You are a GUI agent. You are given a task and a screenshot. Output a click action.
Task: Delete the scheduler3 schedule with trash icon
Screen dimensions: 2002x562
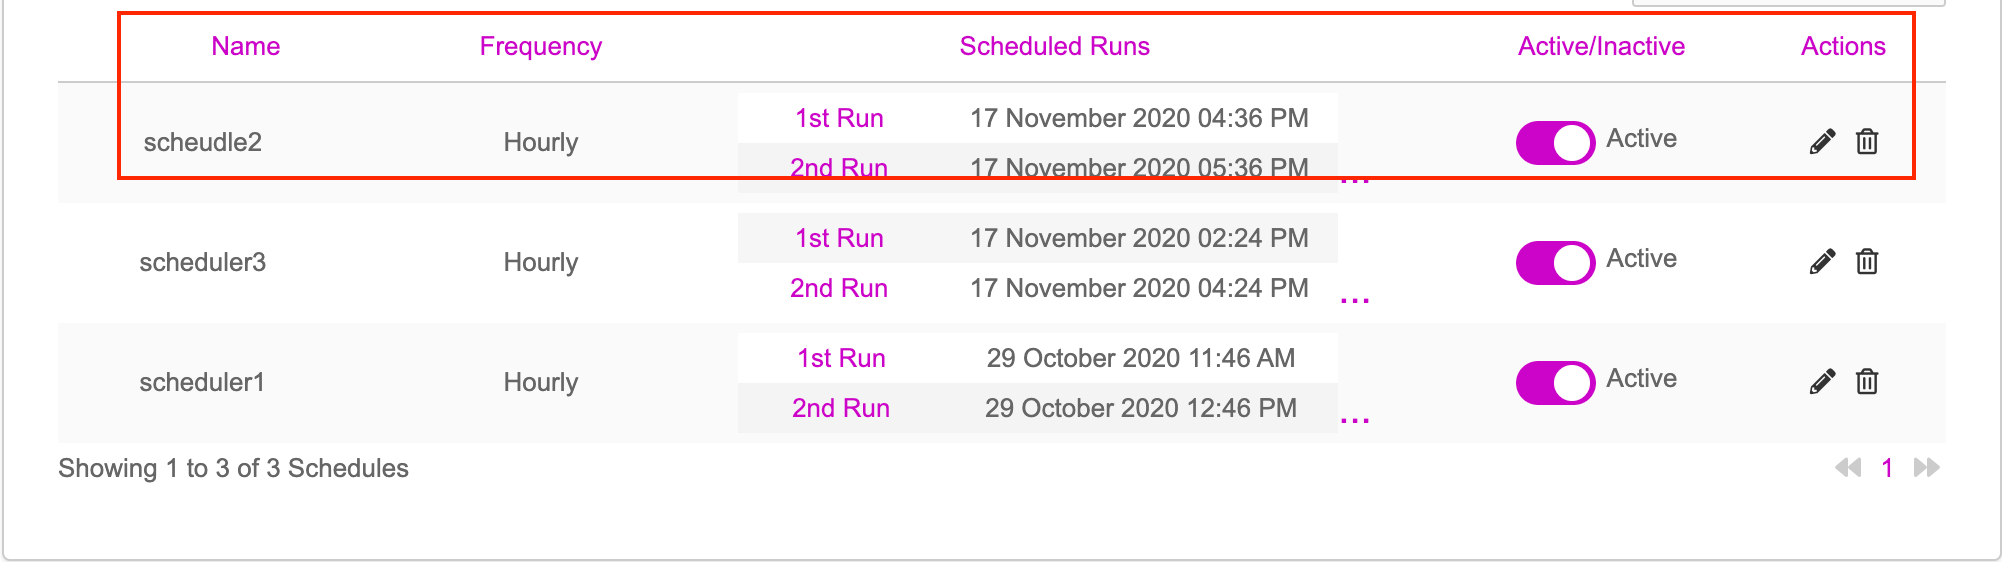pyautogui.click(x=1867, y=262)
